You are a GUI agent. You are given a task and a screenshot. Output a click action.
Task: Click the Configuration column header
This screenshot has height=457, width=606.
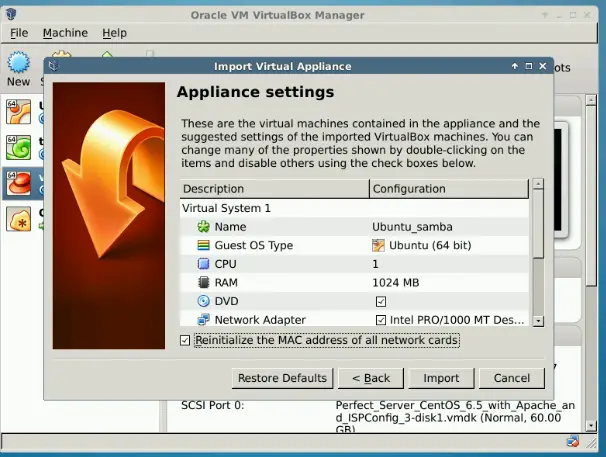coord(449,189)
